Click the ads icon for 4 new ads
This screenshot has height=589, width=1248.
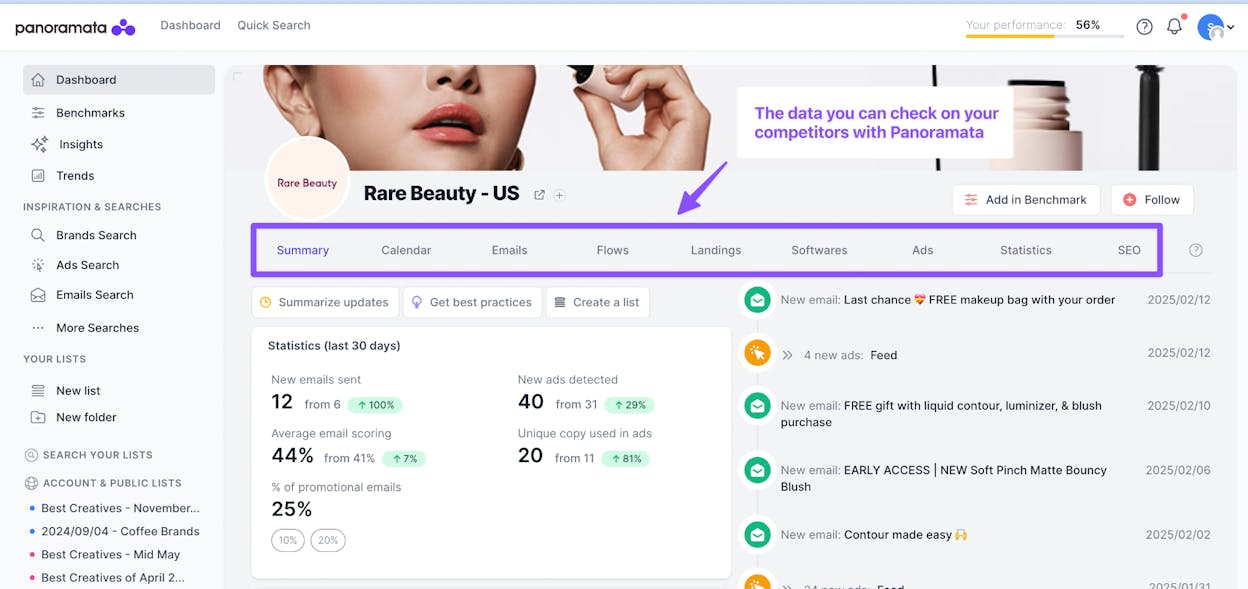(757, 353)
